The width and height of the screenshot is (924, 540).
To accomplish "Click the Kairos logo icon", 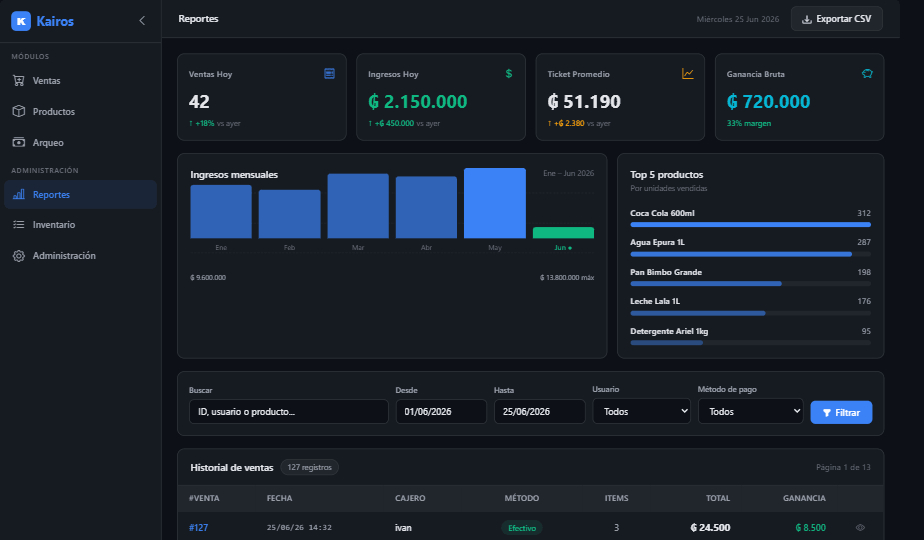I will click(21, 21).
